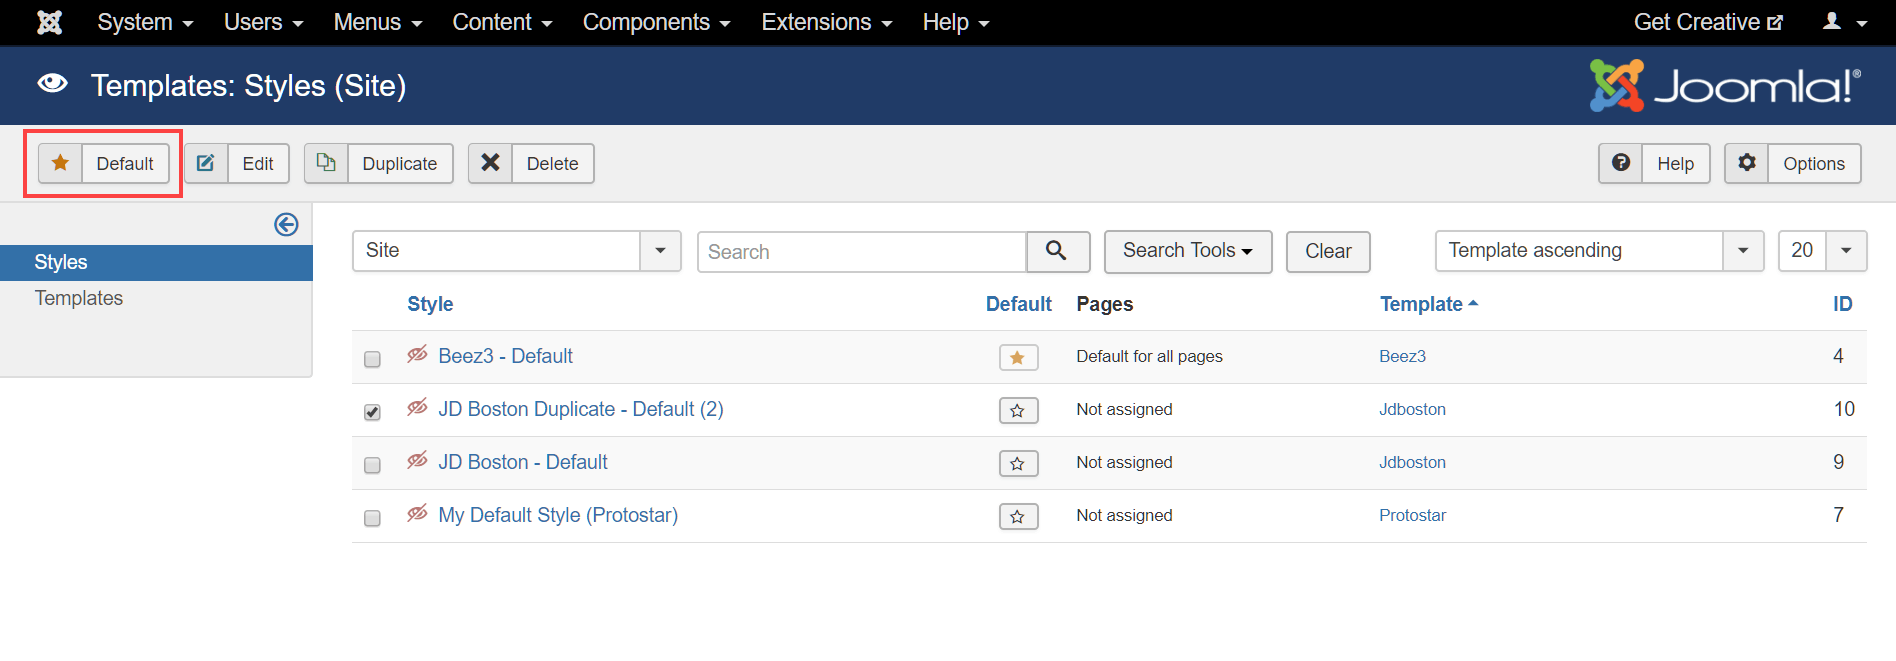The height and width of the screenshot is (661, 1896).
Task: Open the Users menu
Action: (263, 22)
